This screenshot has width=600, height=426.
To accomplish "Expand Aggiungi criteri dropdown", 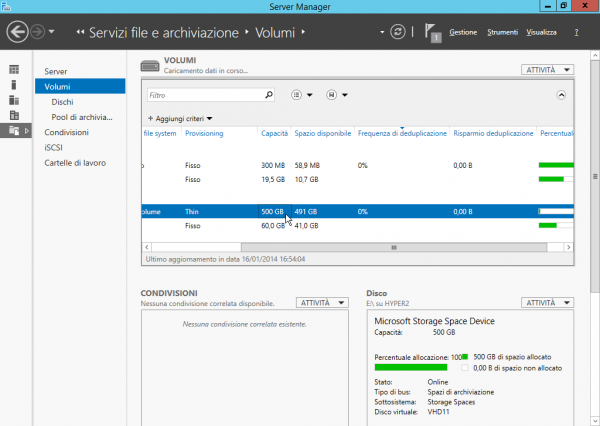I will pyautogui.click(x=180, y=119).
